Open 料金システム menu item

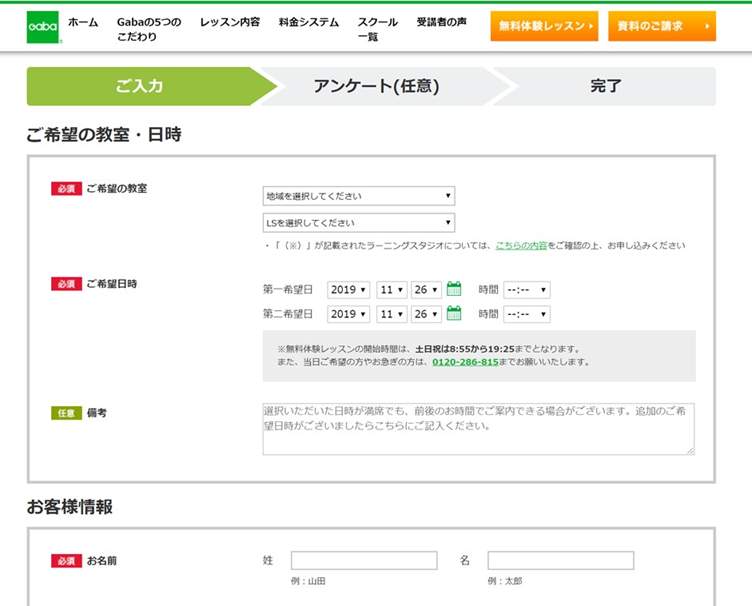click(x=309, y=22)
